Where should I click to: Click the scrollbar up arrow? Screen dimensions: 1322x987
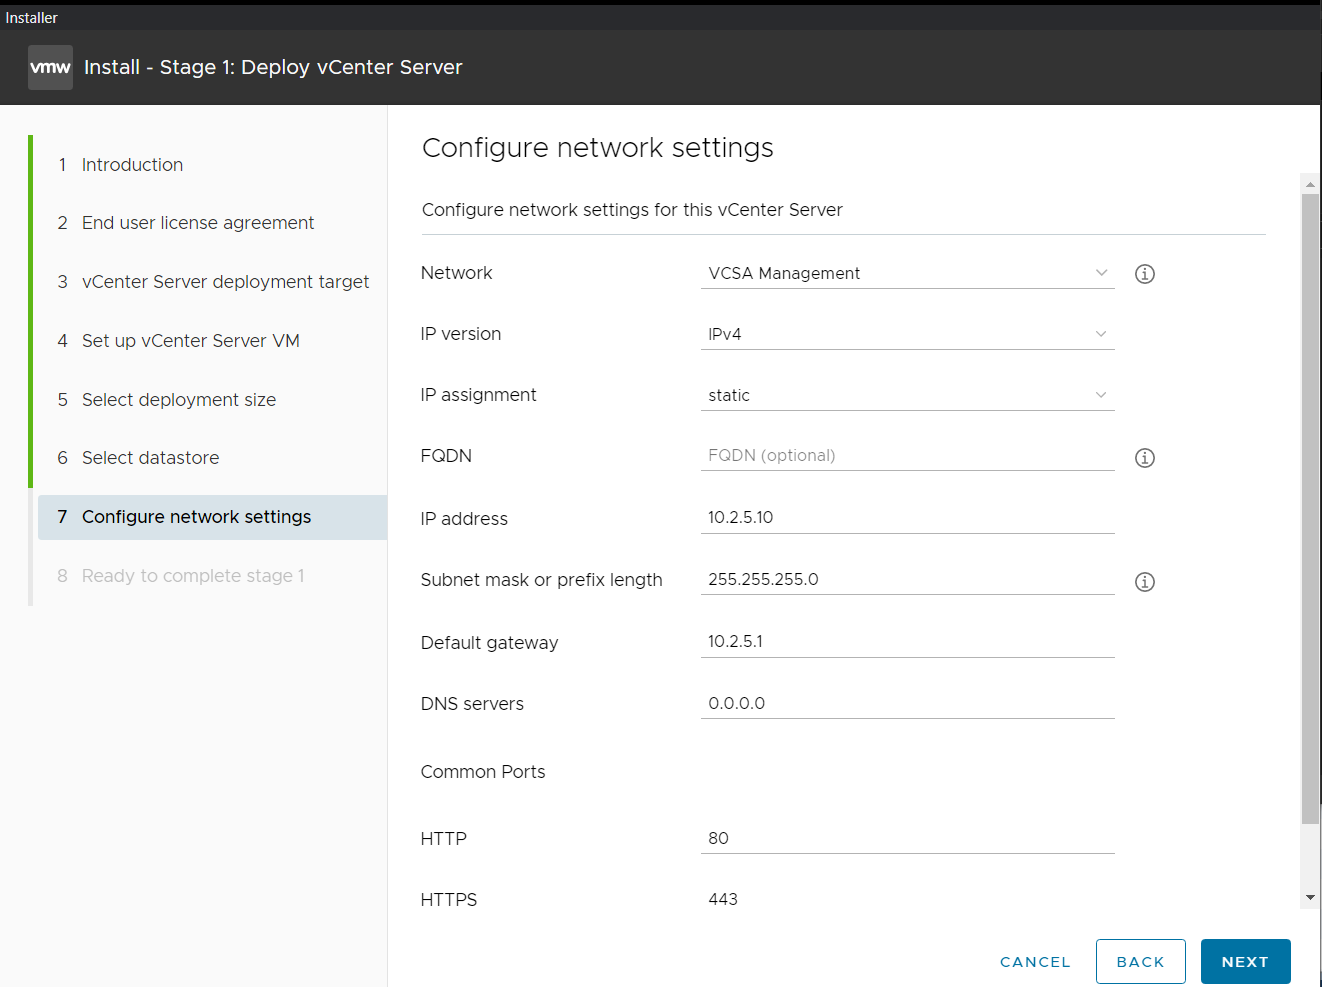pos(1310,184)
